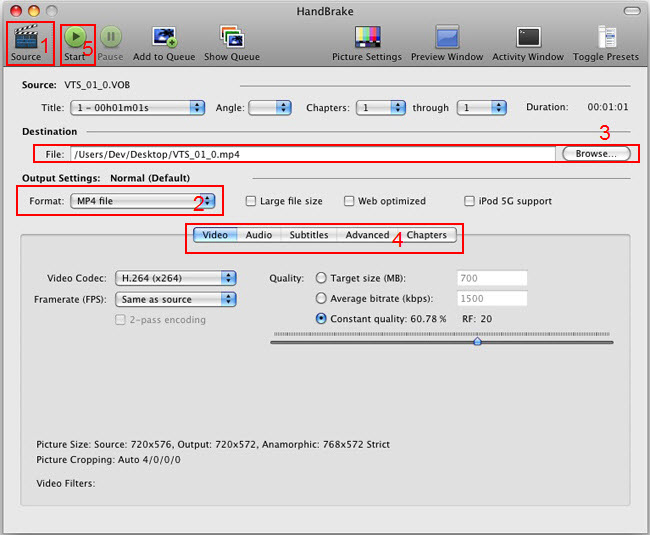Open the Show Queue icon
Viewport: 650px width, 535px height.
(x=231, y=38)
